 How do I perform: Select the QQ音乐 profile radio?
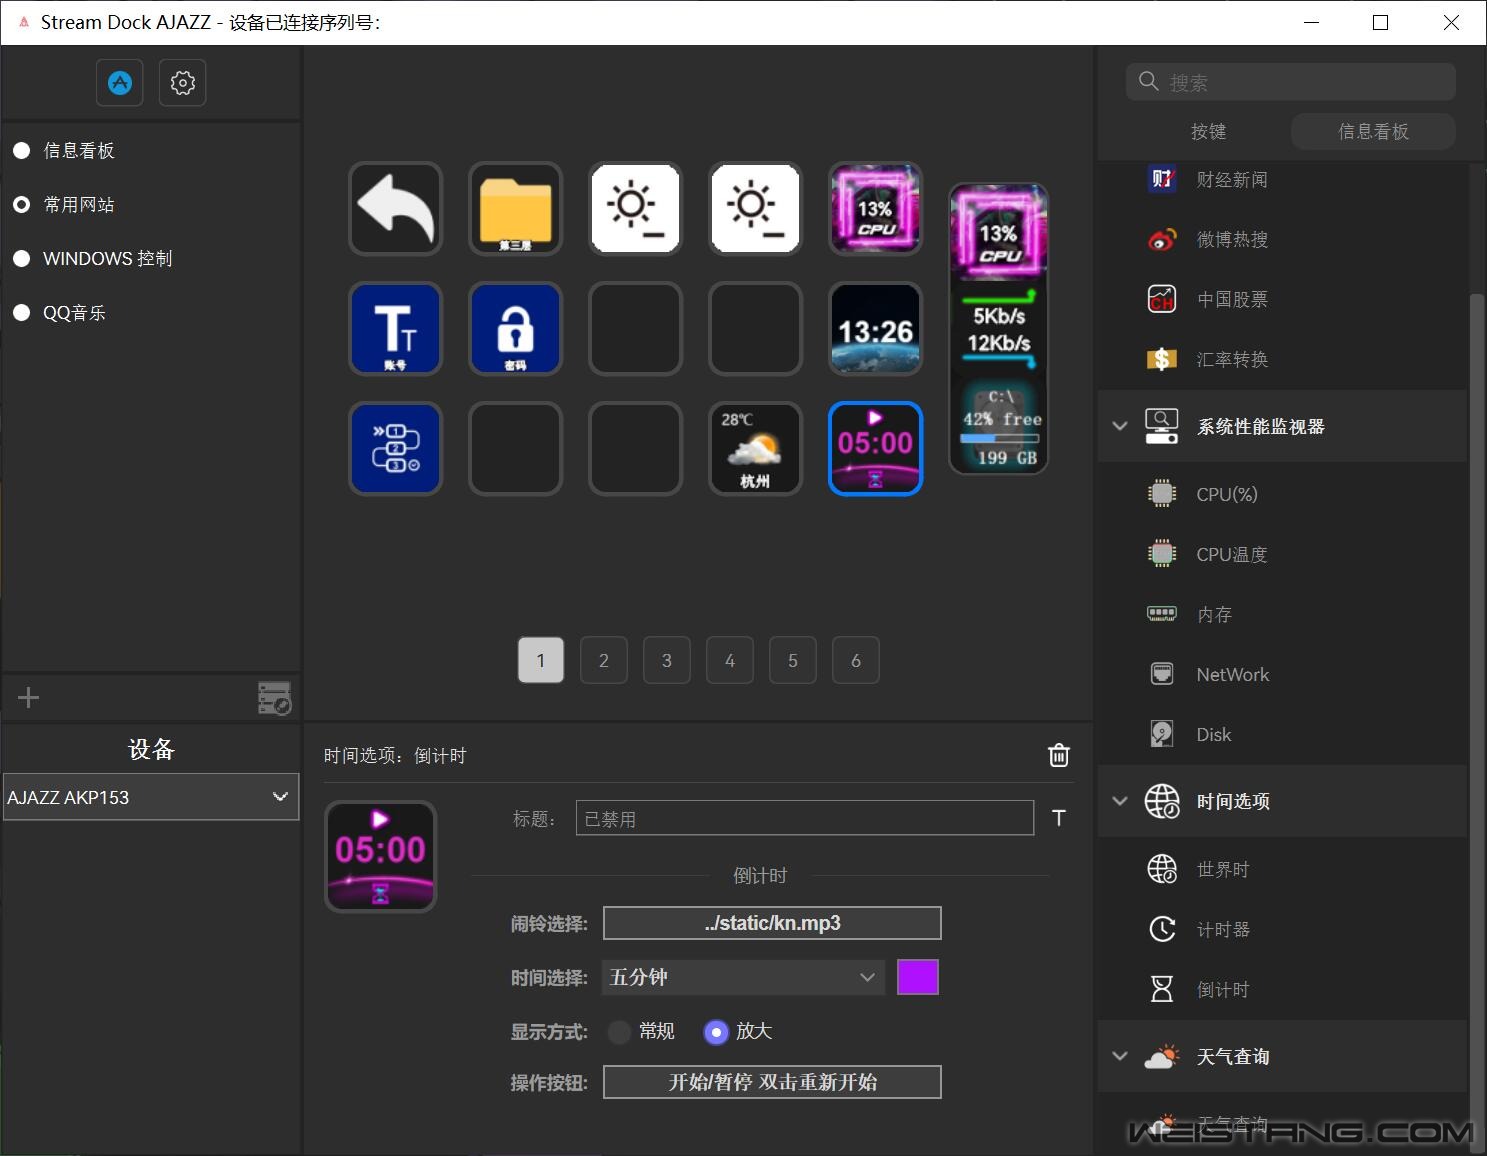point(22,313)
